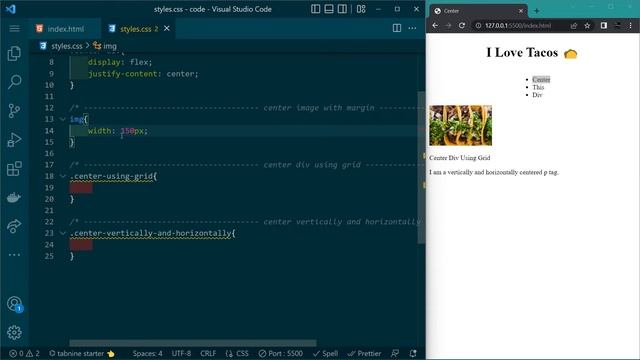Toggle Spell checker in status bar
This screenshot has width=640, height=360.
pos(325,353)
